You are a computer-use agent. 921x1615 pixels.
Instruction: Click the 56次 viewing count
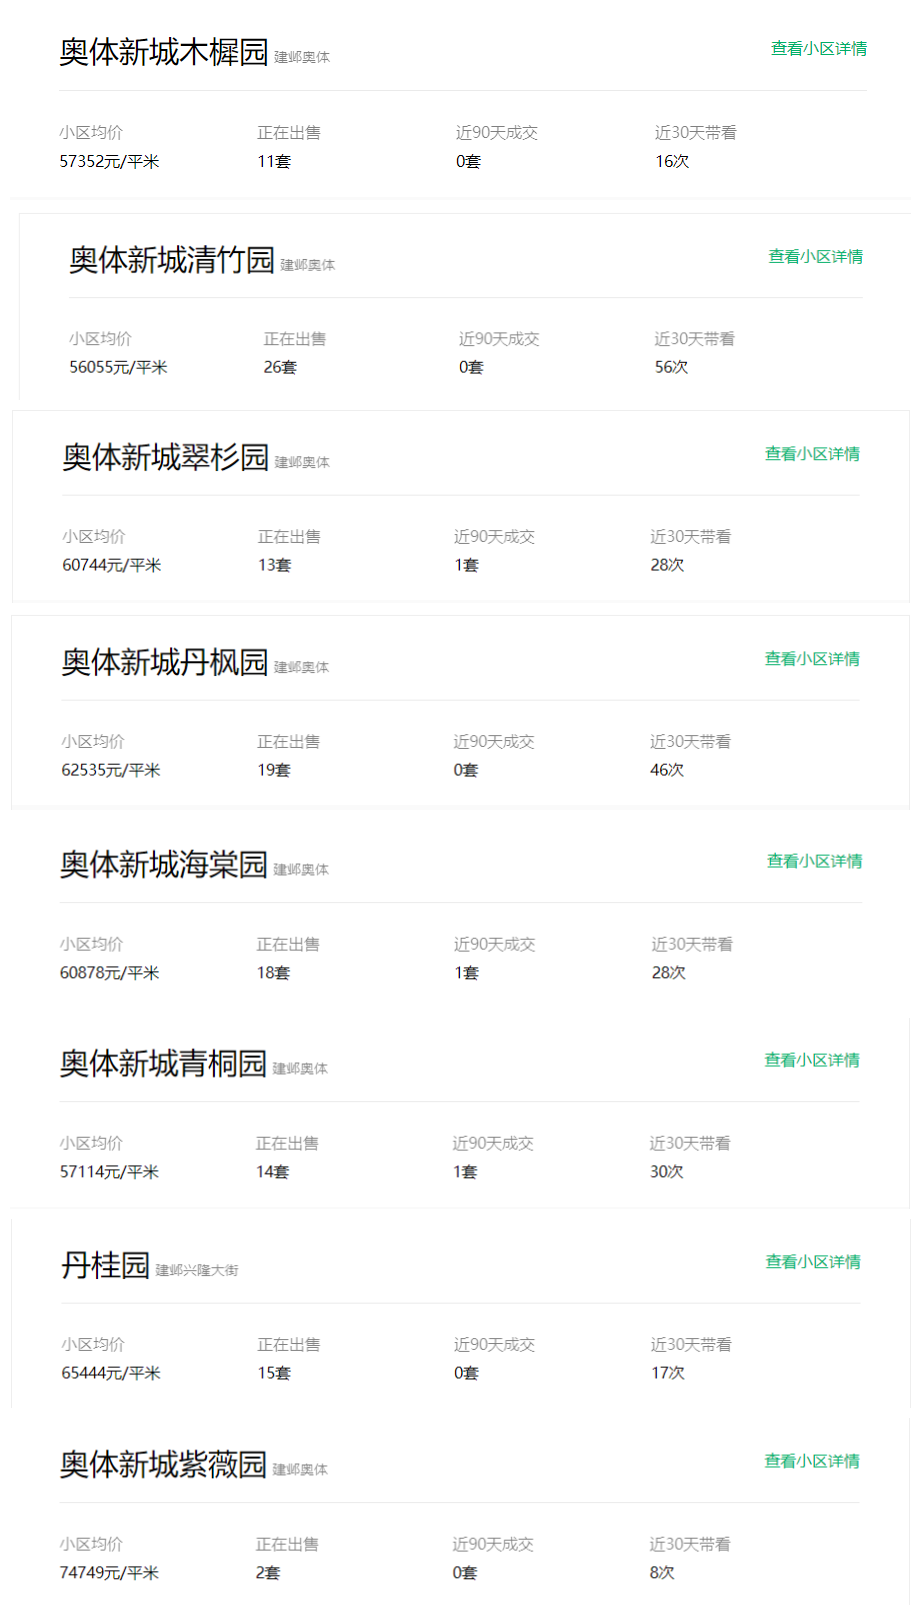coord(671,368)
